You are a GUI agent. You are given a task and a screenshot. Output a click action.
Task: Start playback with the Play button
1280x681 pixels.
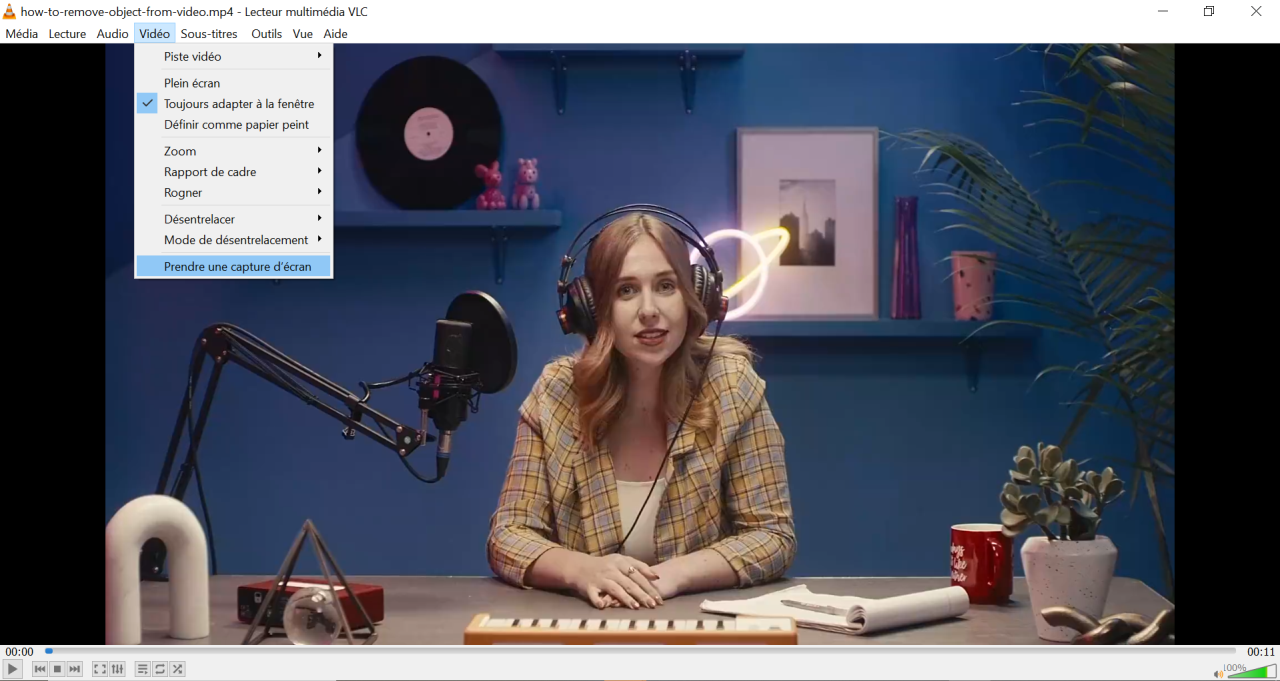pyautogui.click(x=12, y=669)
